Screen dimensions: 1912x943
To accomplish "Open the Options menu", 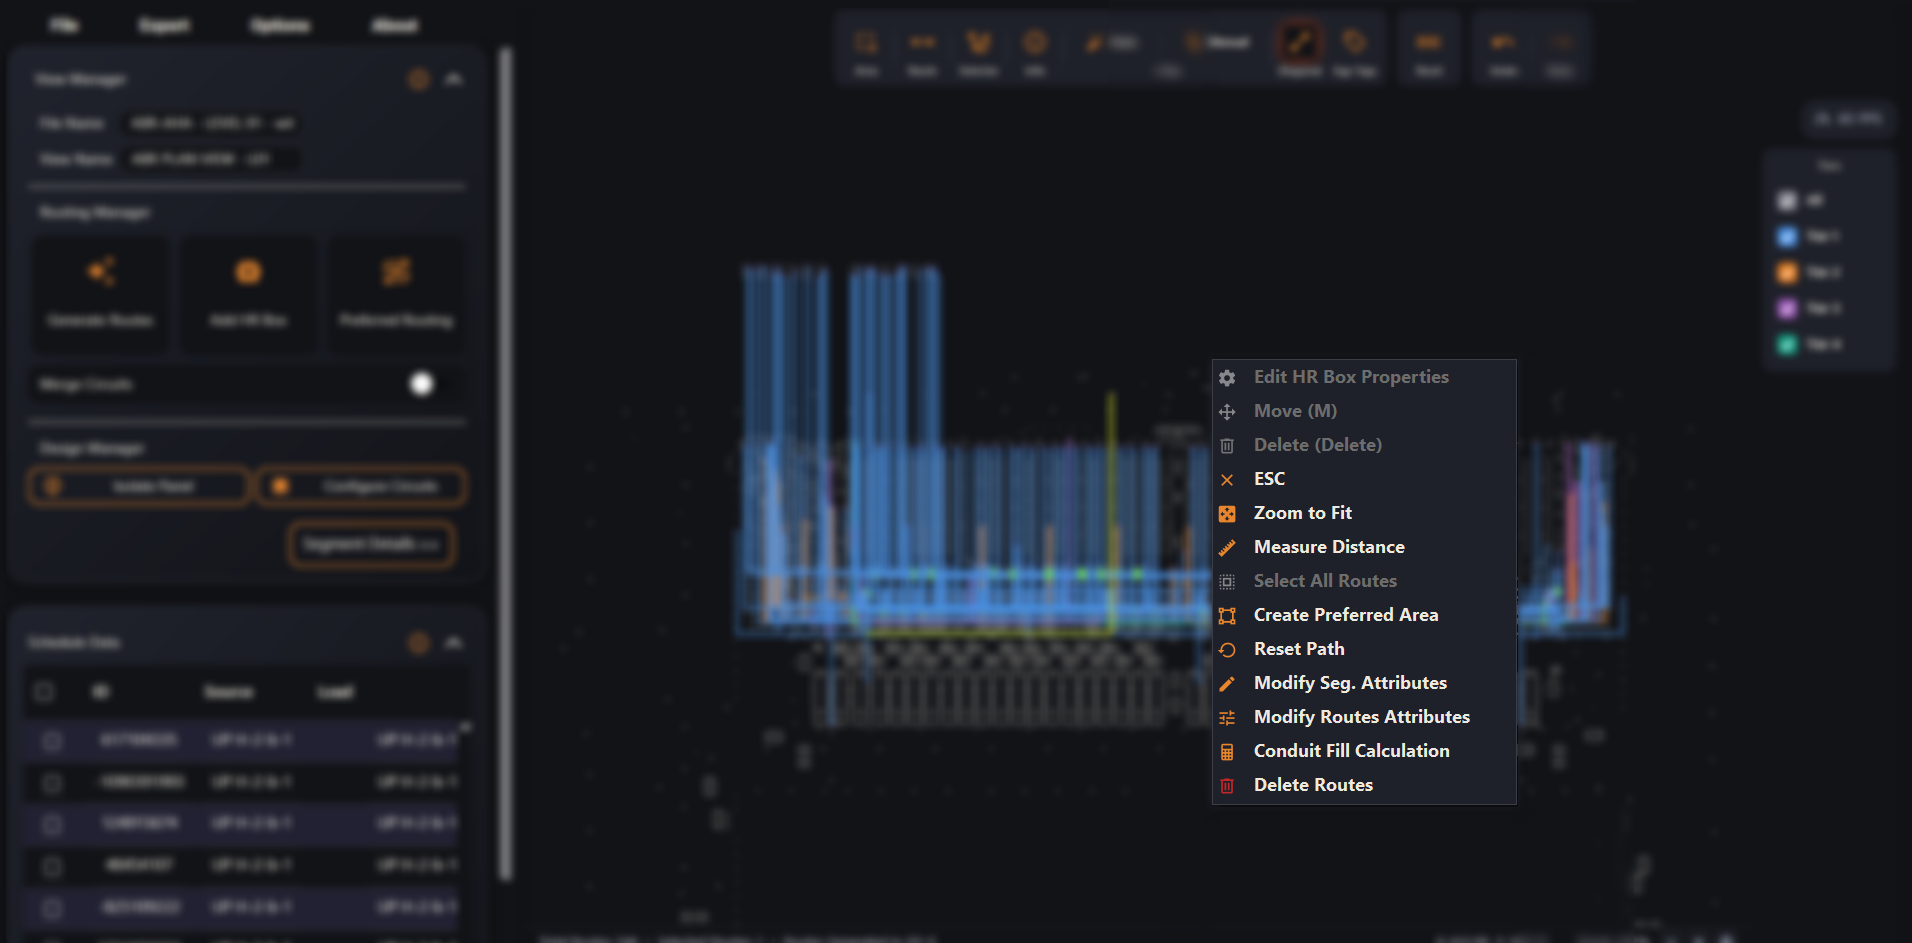I will coord(280,25).
